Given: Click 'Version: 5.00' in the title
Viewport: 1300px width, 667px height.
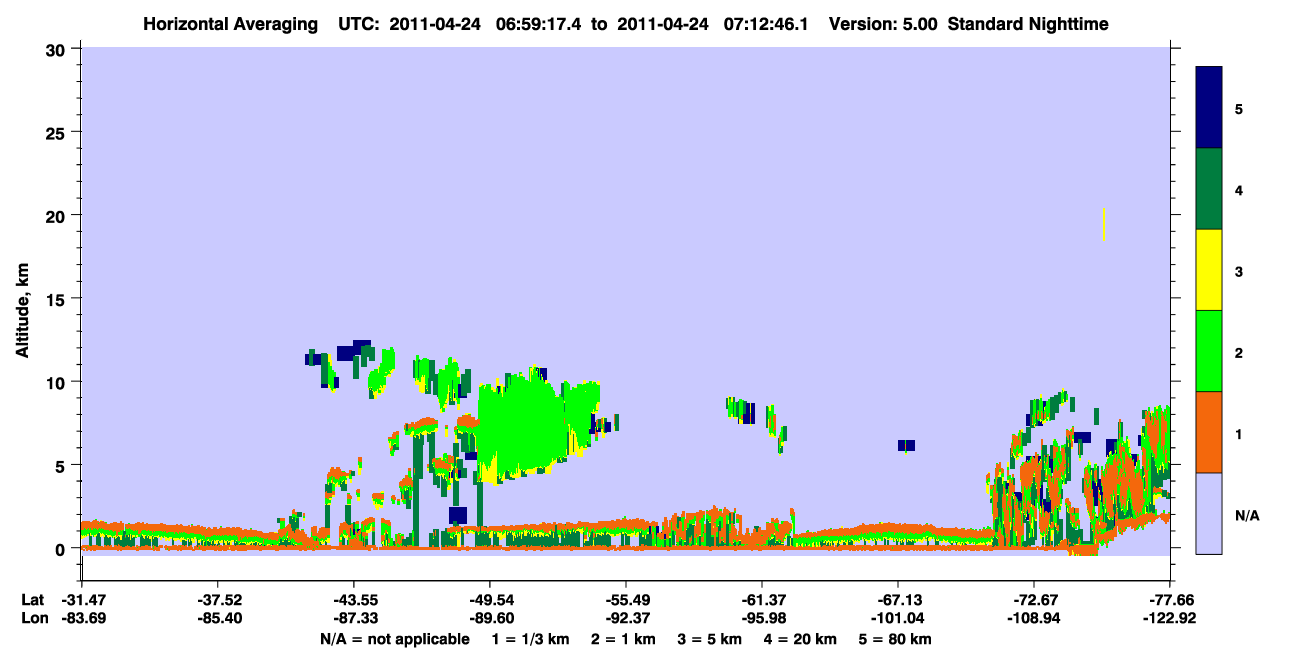Looking at the screenshot, I should 881,24.
